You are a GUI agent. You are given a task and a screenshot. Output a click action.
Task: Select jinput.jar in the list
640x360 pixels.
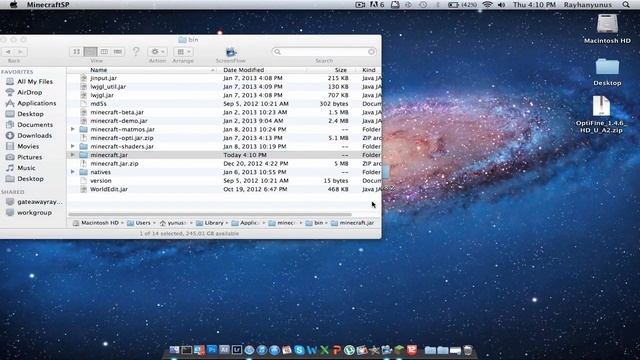(103, 78)
